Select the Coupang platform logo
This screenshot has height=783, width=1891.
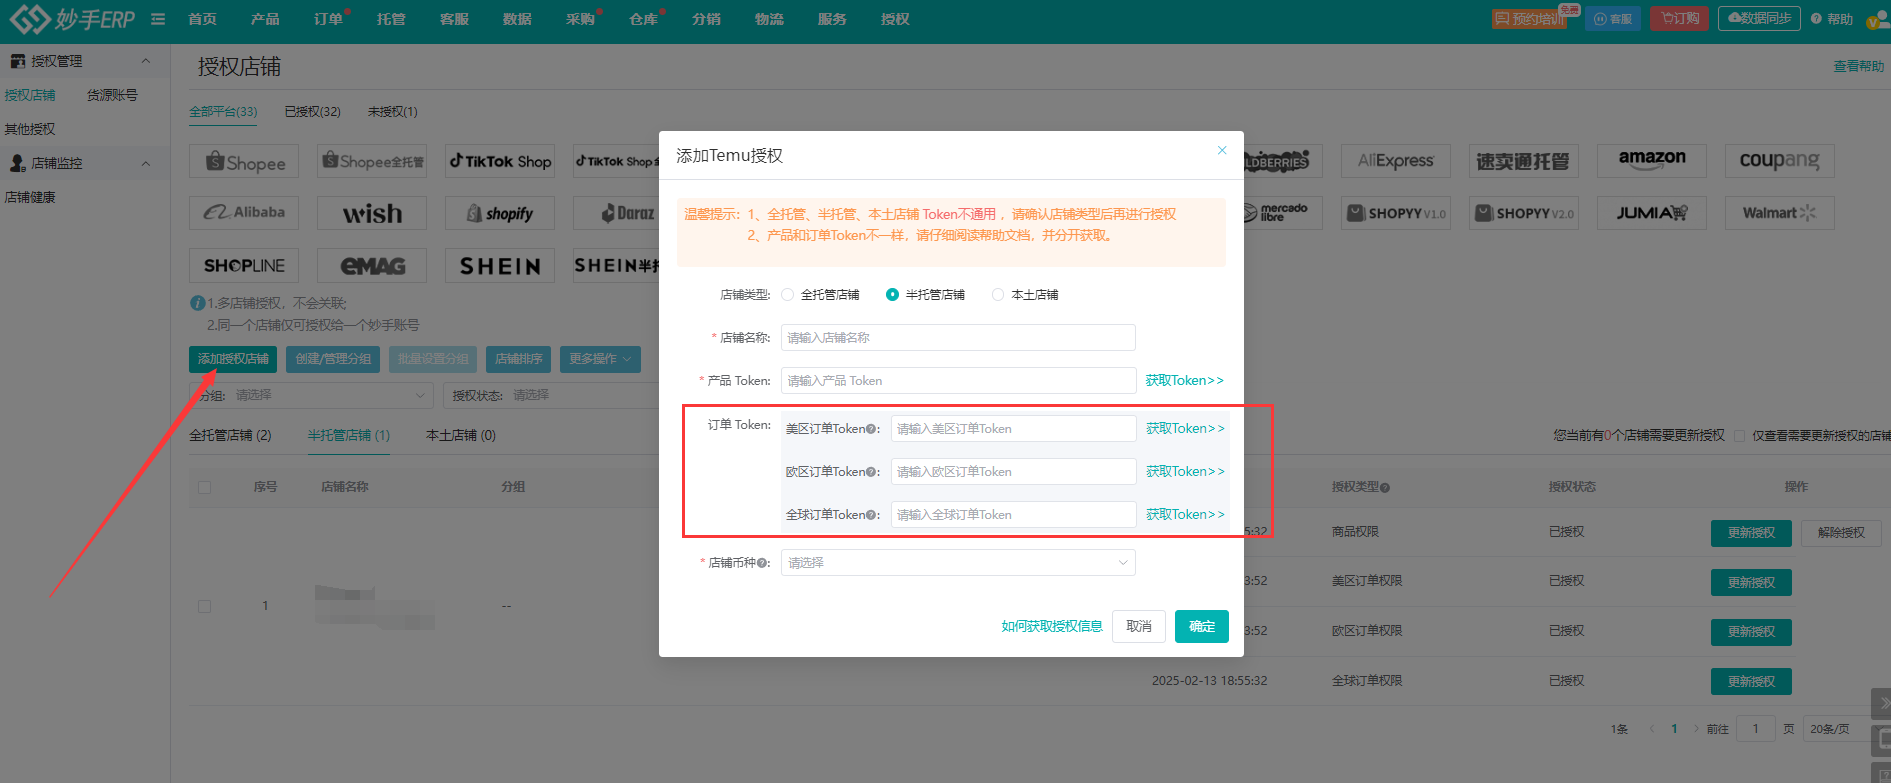pos(1780,161)
